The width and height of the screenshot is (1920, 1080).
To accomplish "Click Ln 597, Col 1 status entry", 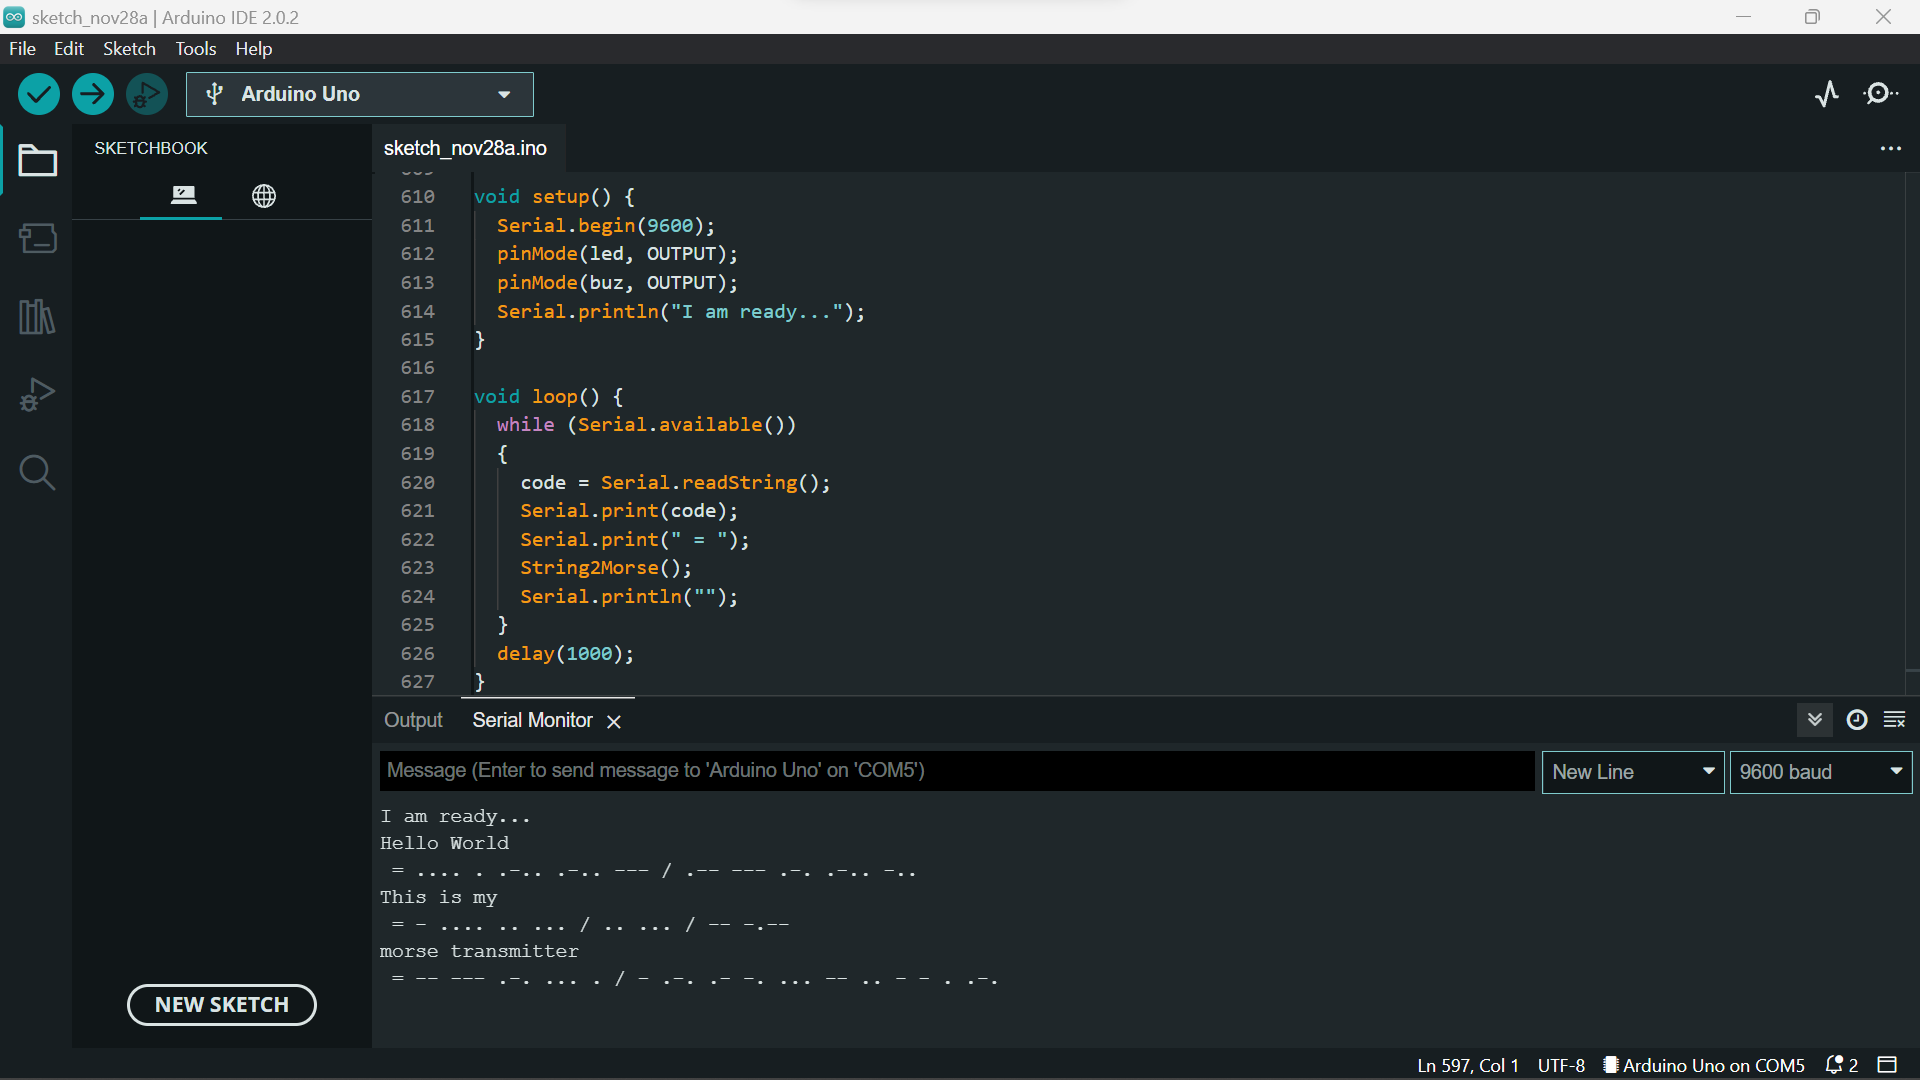I will [1468, 1065].
